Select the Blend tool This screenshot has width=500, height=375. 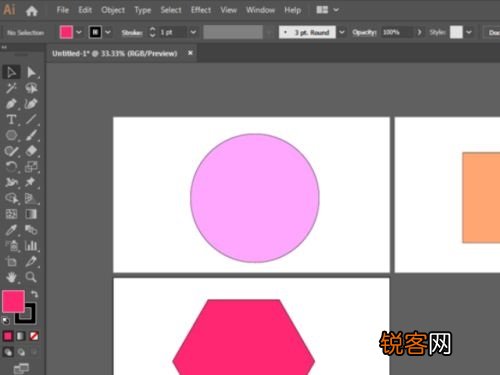(31, 230)
